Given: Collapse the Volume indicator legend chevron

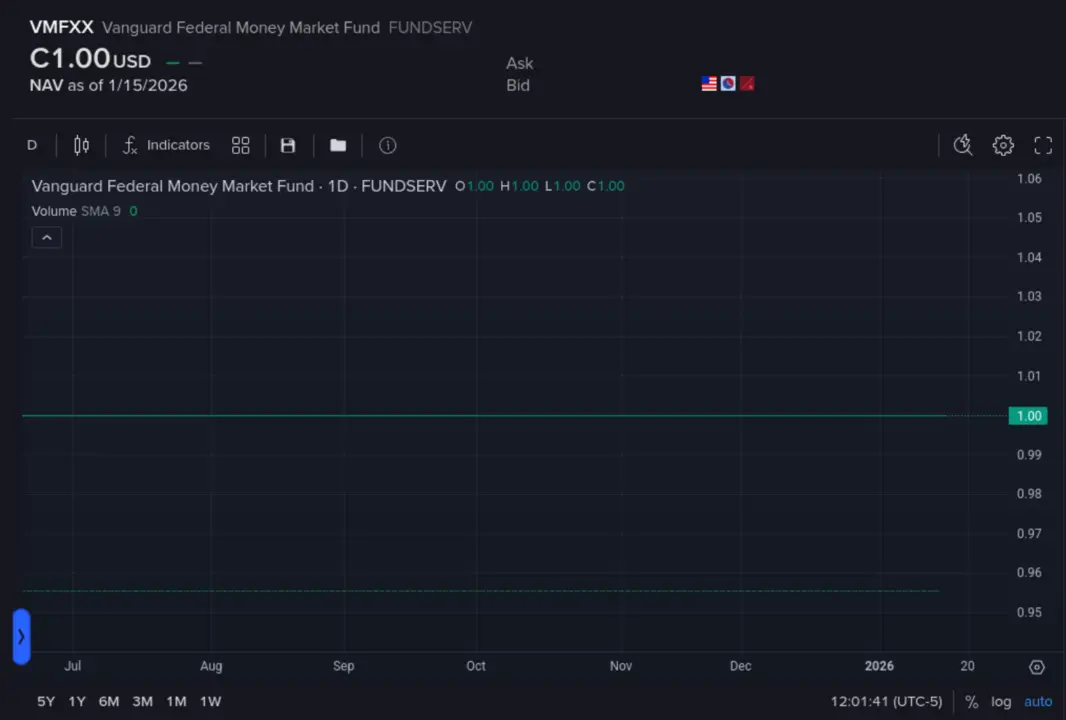Looking at the screenshot, I should click(46, 237).
